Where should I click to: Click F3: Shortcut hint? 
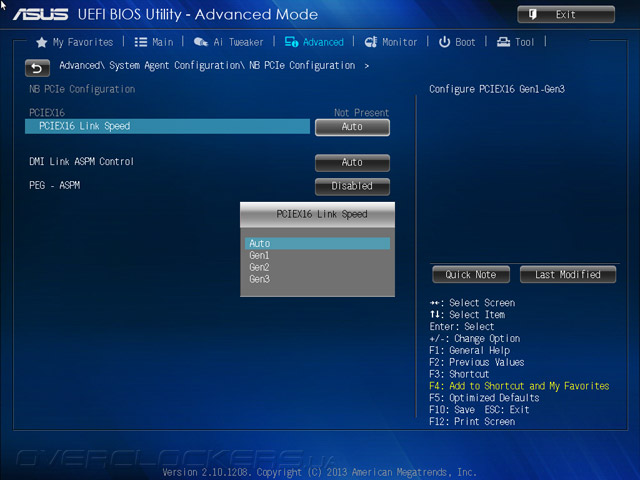click(x=459, y=374)
